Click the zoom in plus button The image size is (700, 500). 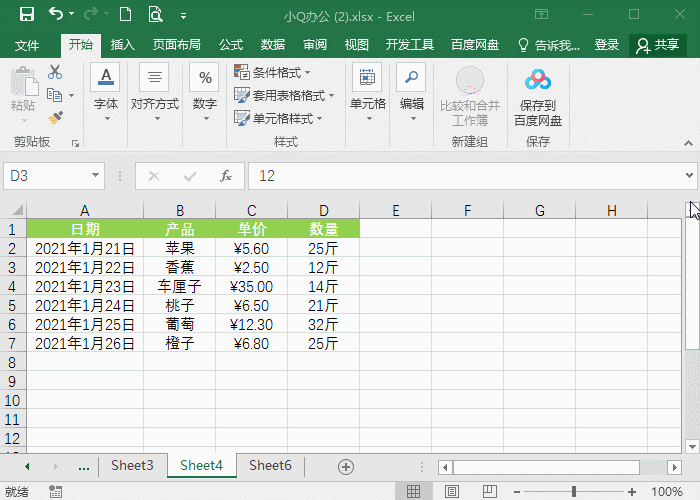[632, 492]
